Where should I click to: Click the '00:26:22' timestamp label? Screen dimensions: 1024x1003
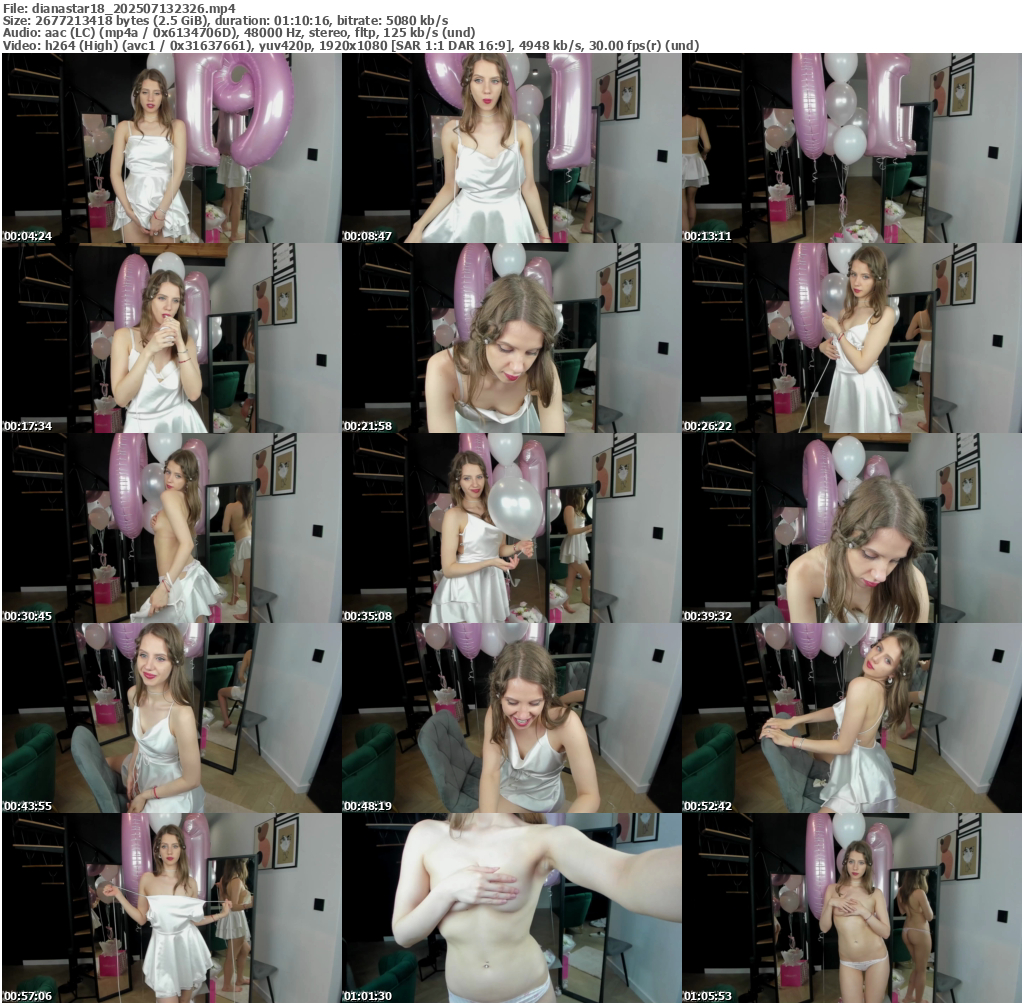708,426
